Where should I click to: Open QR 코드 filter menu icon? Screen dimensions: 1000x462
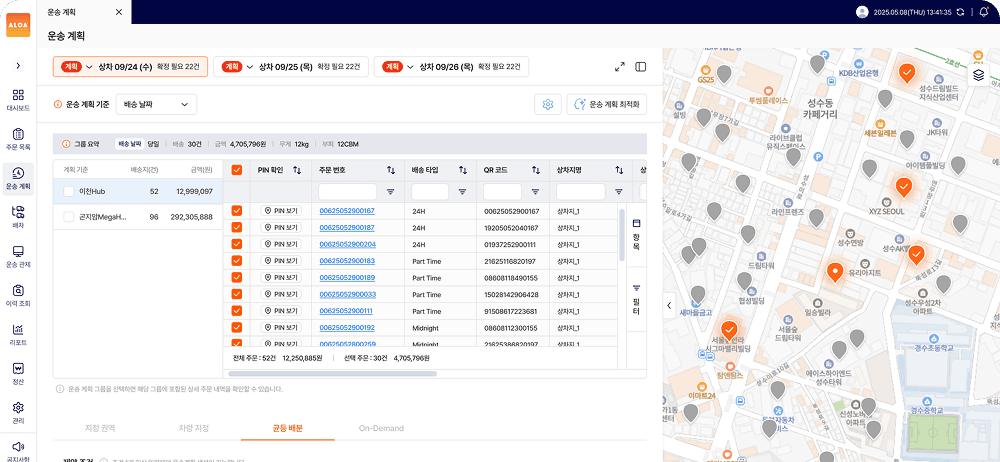click(x=536, y=191)
